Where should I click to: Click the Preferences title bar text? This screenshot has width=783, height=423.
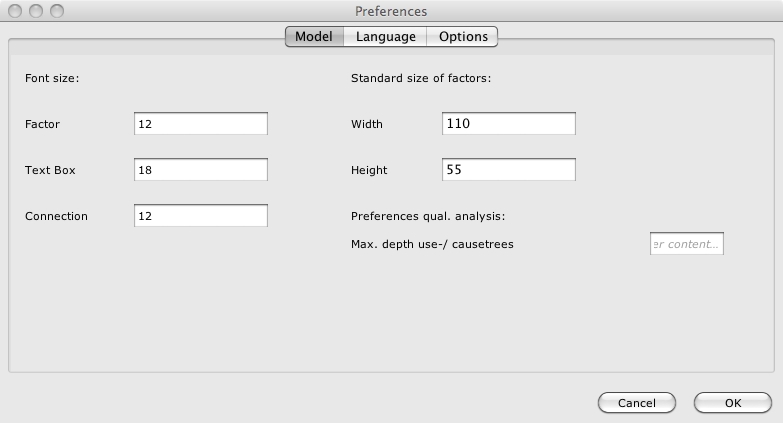[x=391, y=11]
